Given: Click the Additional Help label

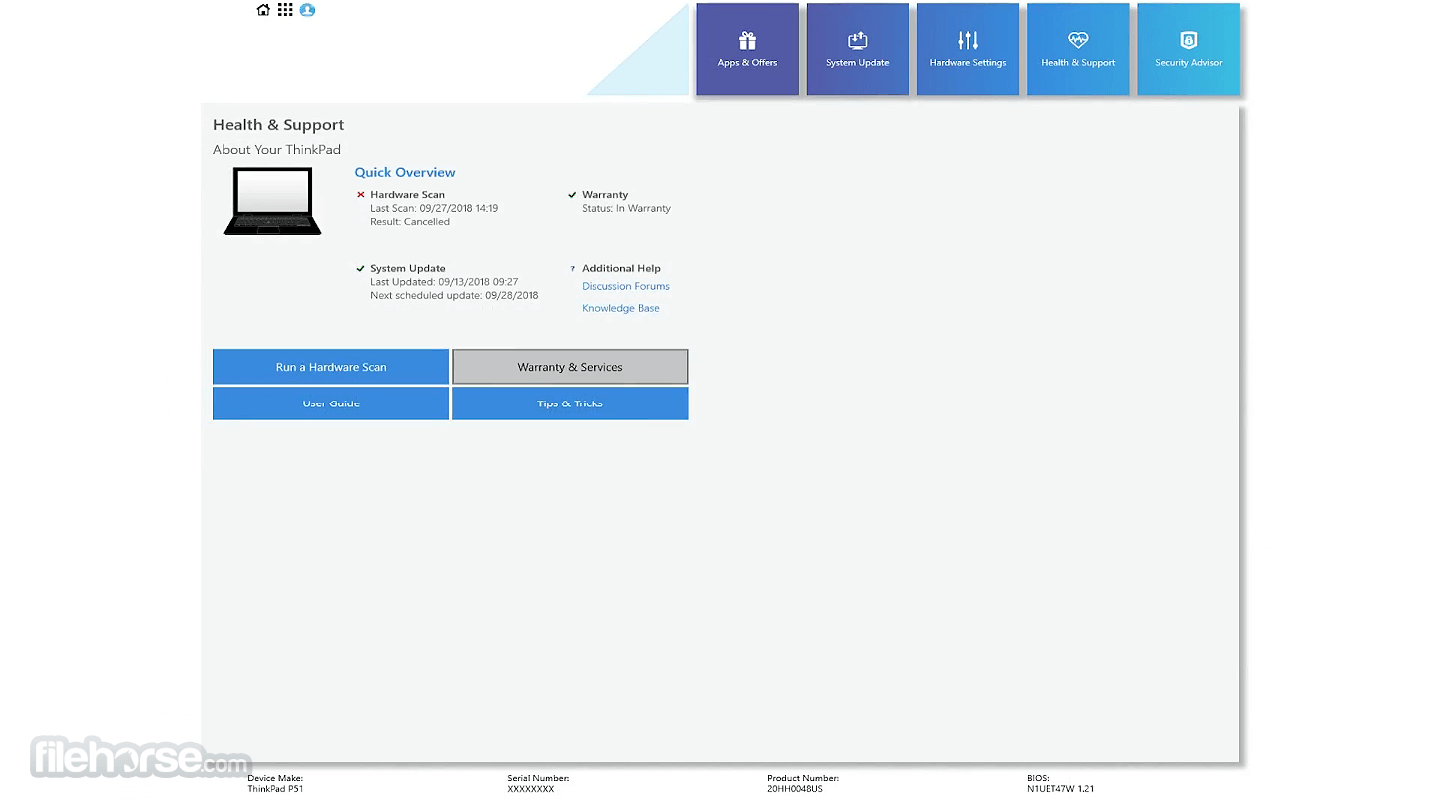Looking at the screenshot, I should pyautogui.click(x=621, y=269).
